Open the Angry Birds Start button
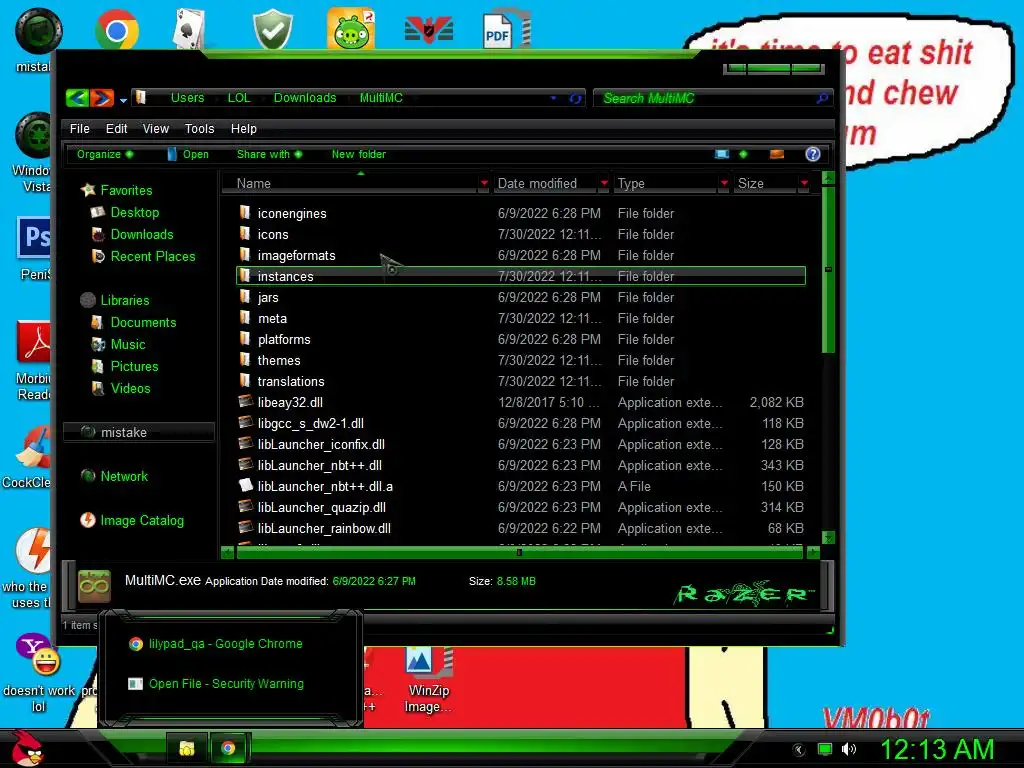This screenshot has width=1024, height=768. click(27, 748)
